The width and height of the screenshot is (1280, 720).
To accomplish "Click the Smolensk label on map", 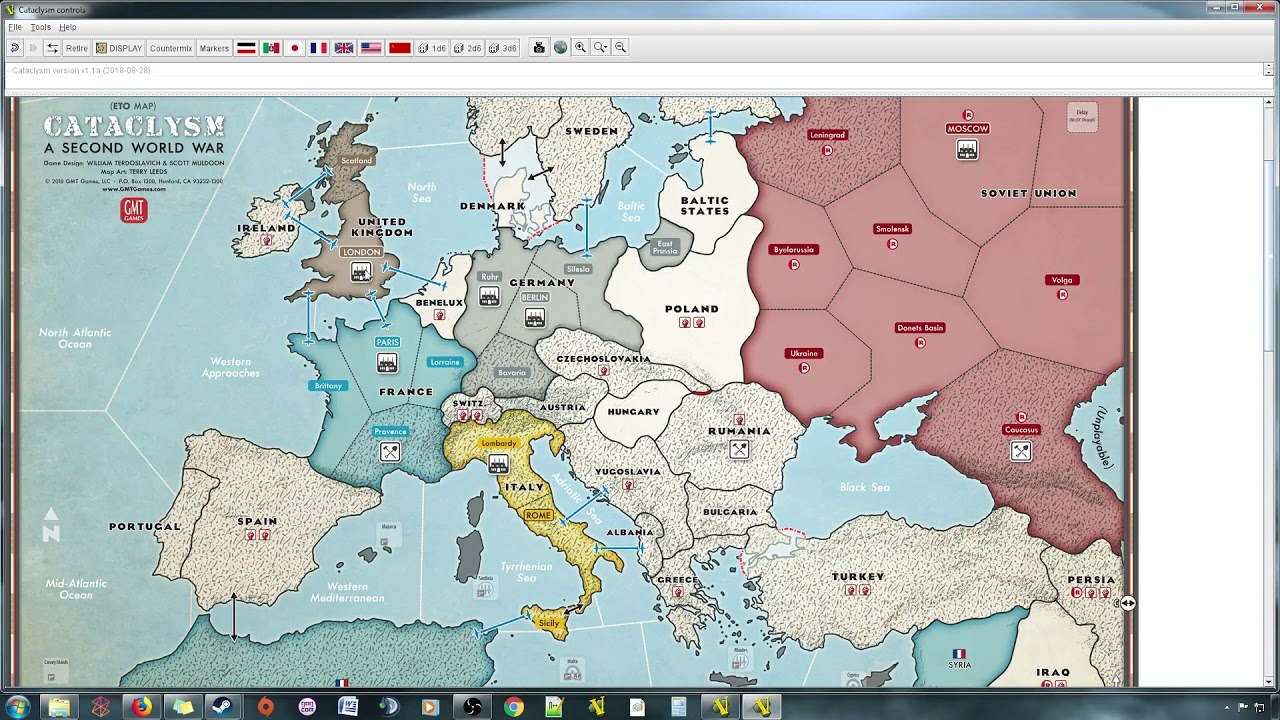I will coord(892,228).
